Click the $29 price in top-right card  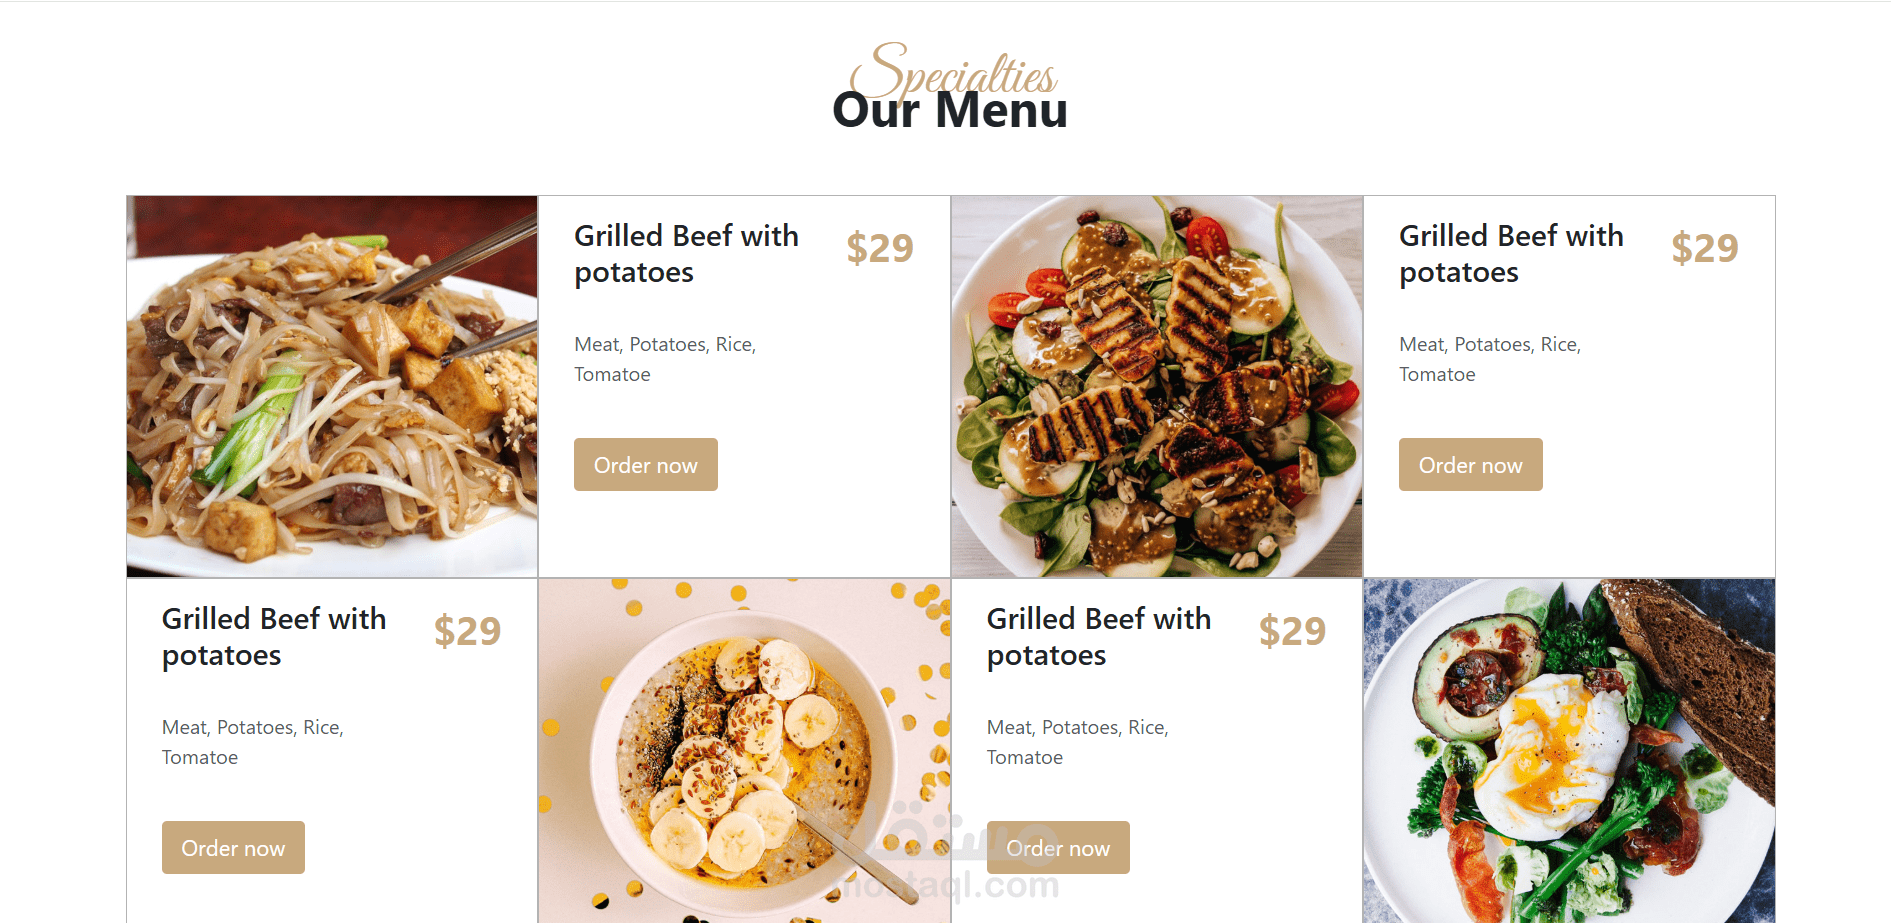[1705, 248]
